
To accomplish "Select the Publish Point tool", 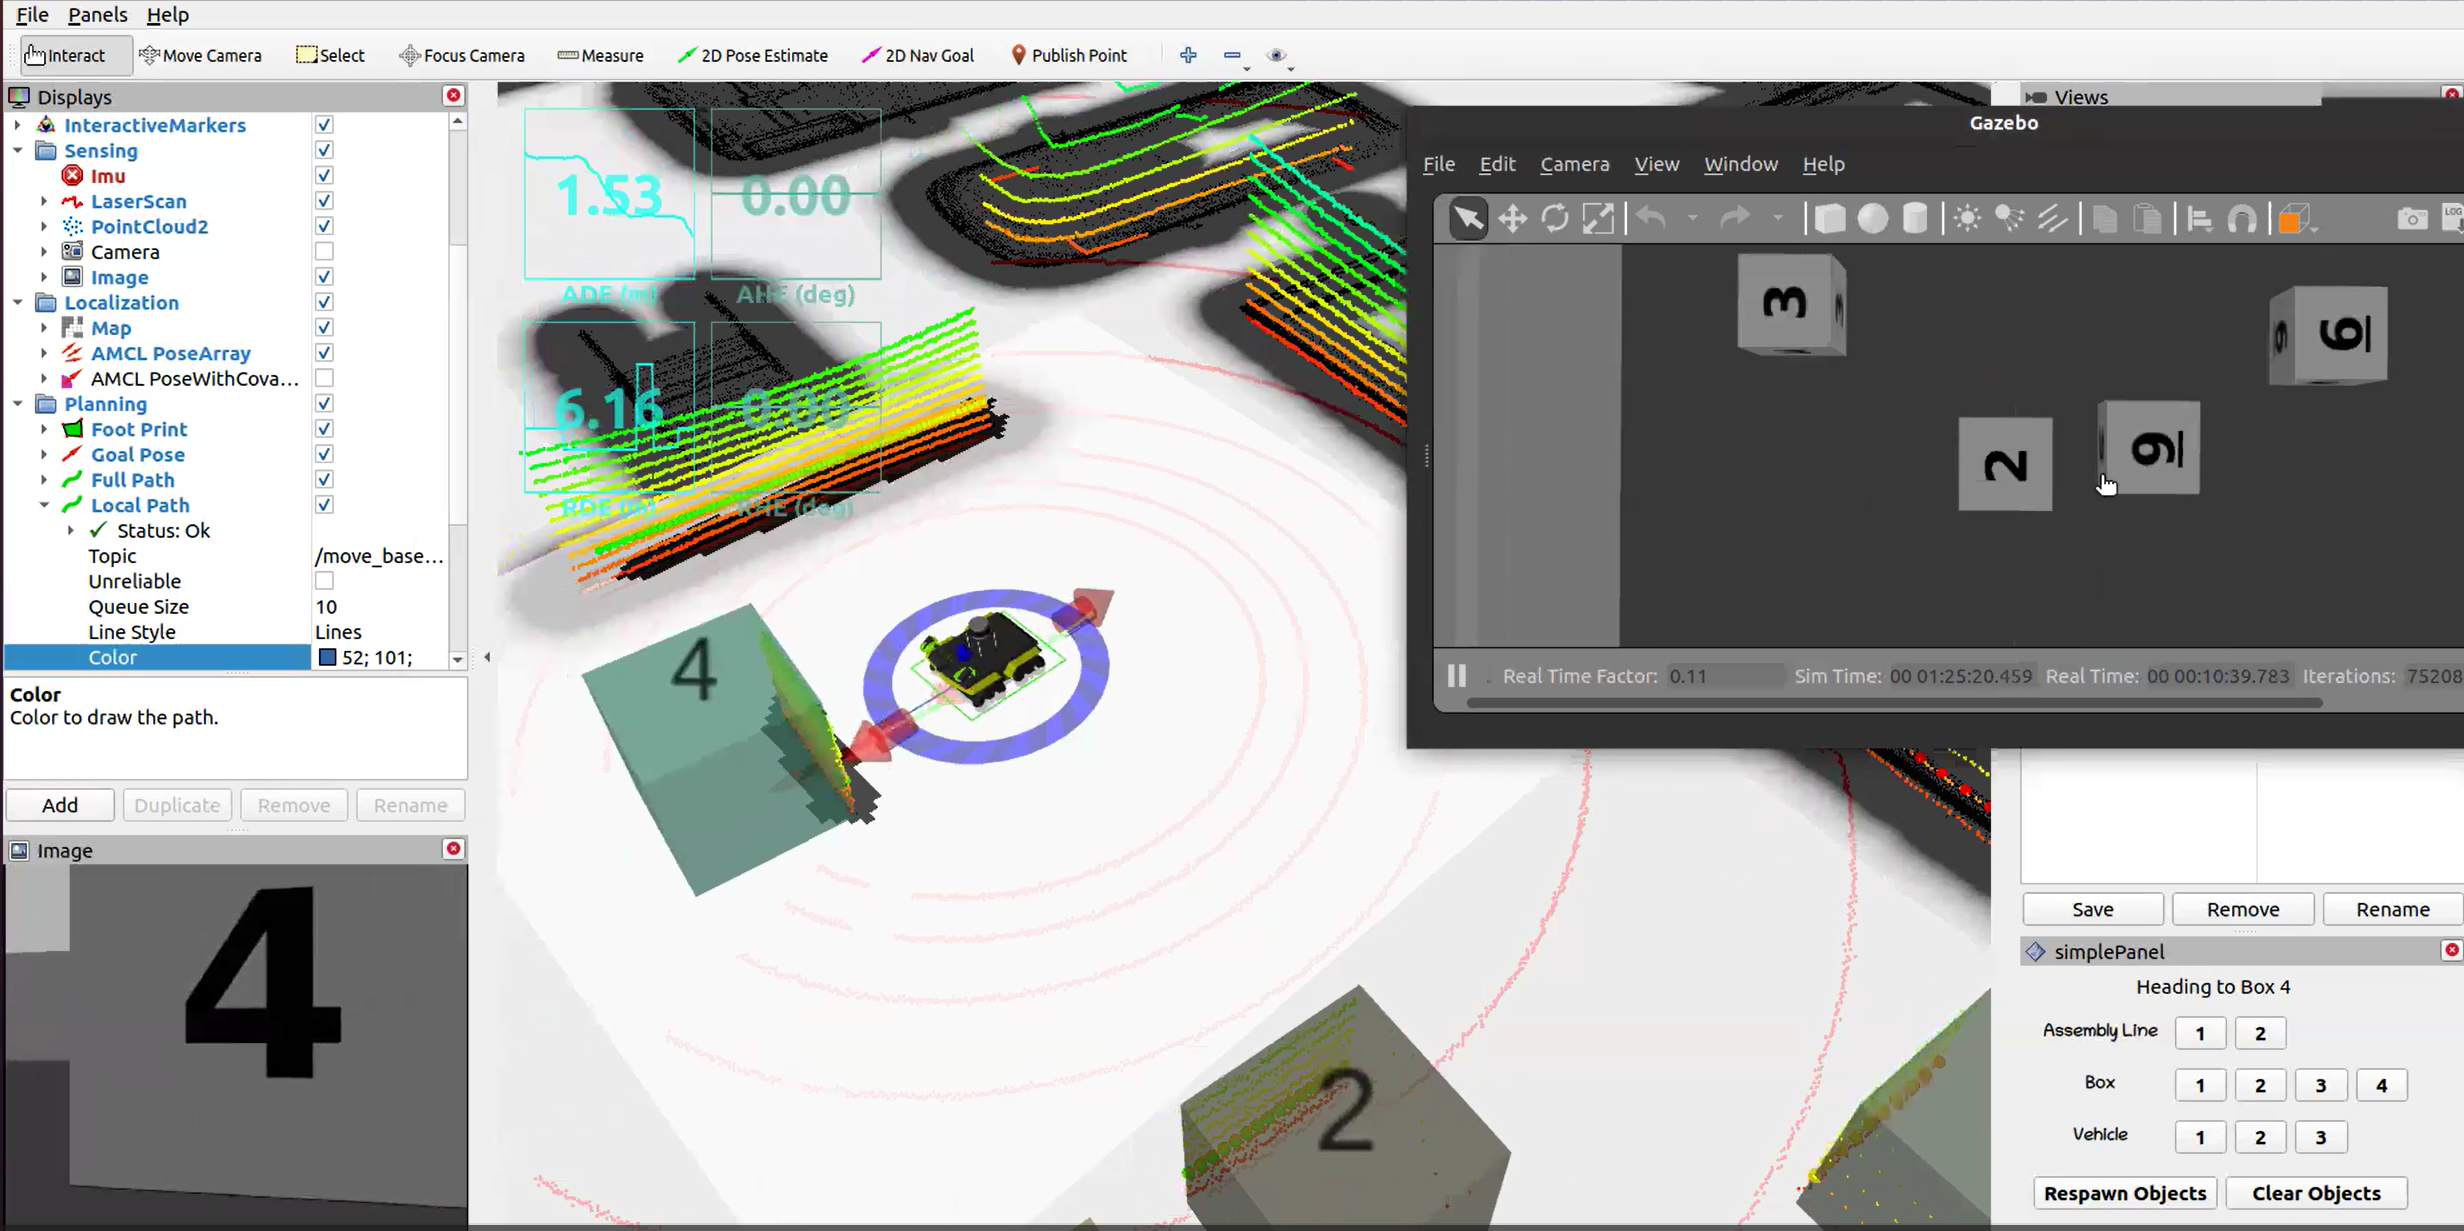I will coord(1068,55).
